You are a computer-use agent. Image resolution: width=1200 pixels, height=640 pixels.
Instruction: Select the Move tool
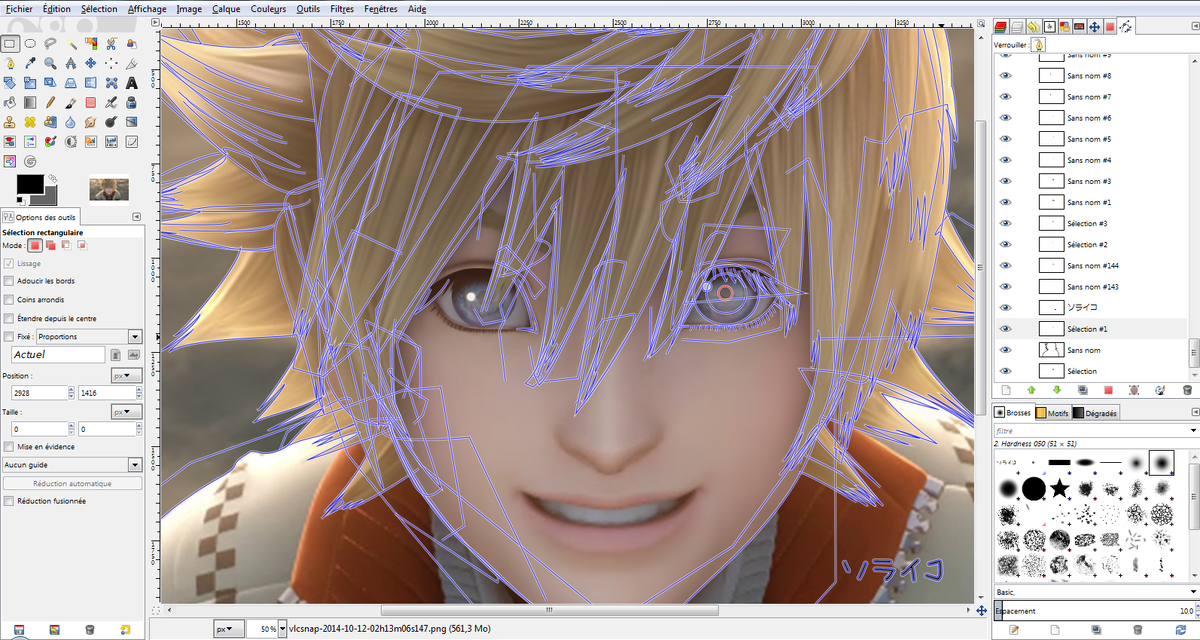point(91,63)
